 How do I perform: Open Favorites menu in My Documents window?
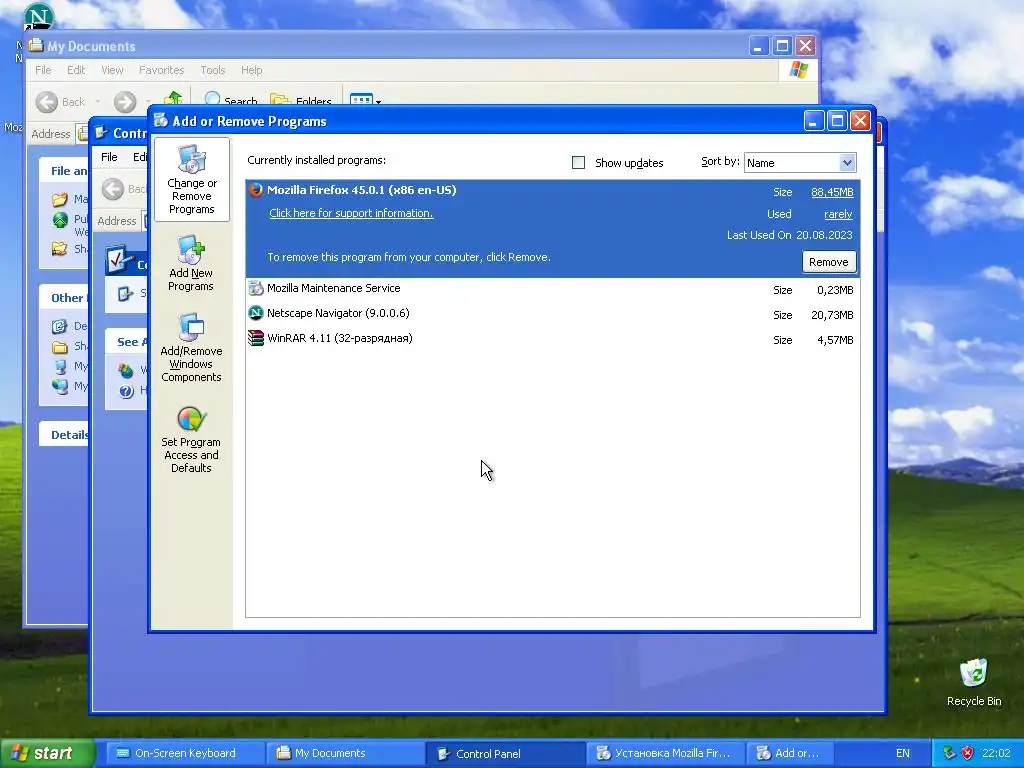(x=161, y=70)
